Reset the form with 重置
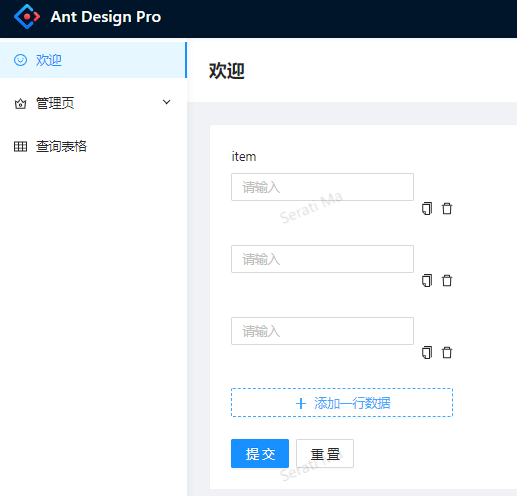 click(325, 454)
